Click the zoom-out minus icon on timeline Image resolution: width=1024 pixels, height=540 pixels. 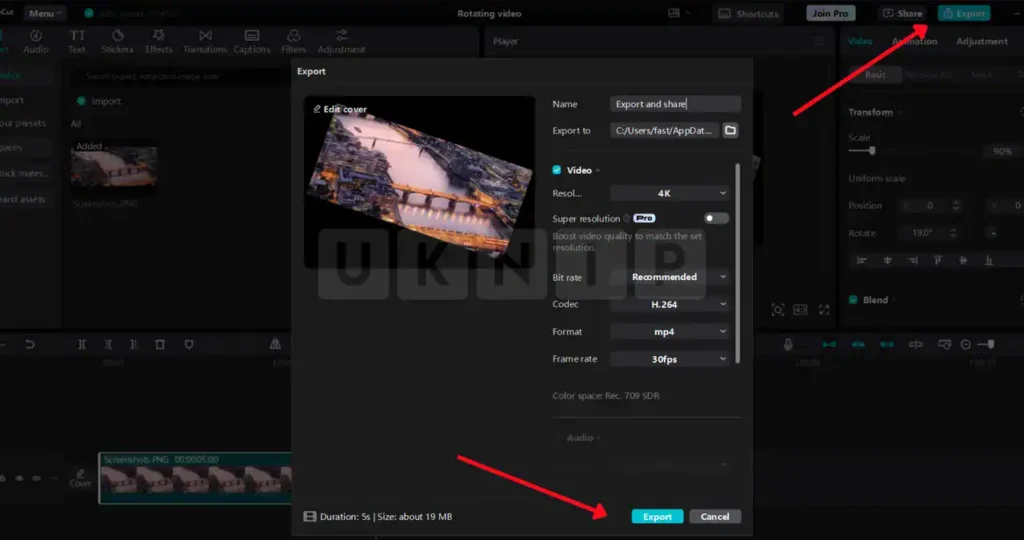[966, 344]
